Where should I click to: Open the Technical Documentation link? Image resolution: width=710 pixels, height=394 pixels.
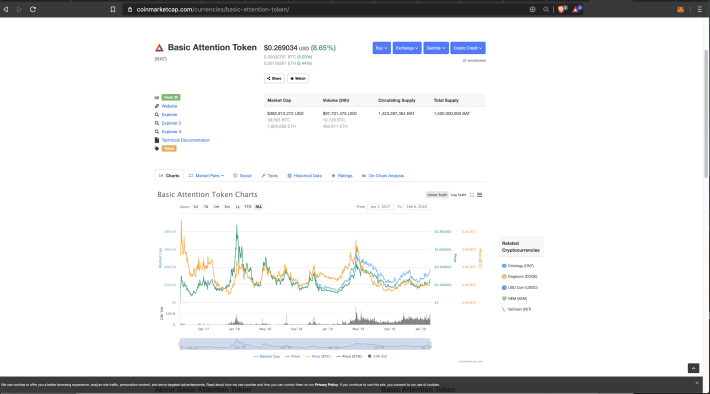tap(186, 140)
